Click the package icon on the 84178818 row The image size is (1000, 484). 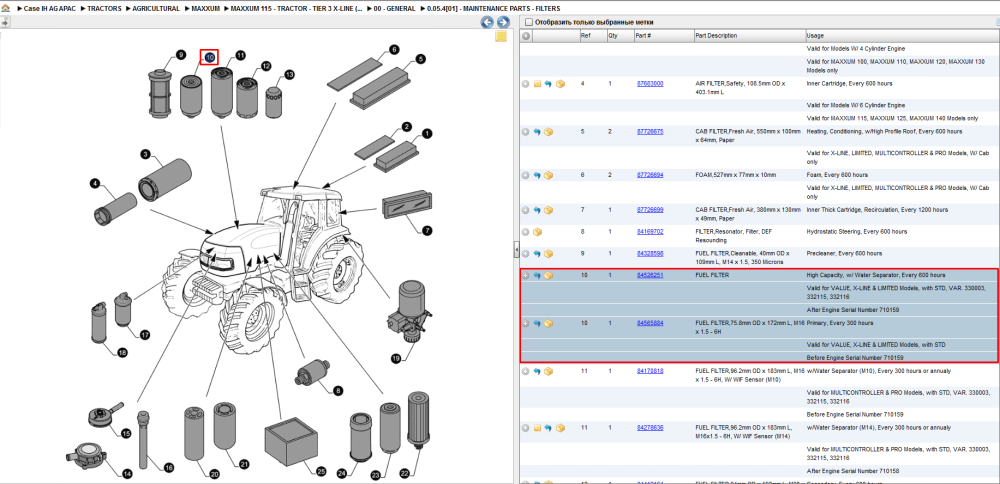[x=548, y=371]
